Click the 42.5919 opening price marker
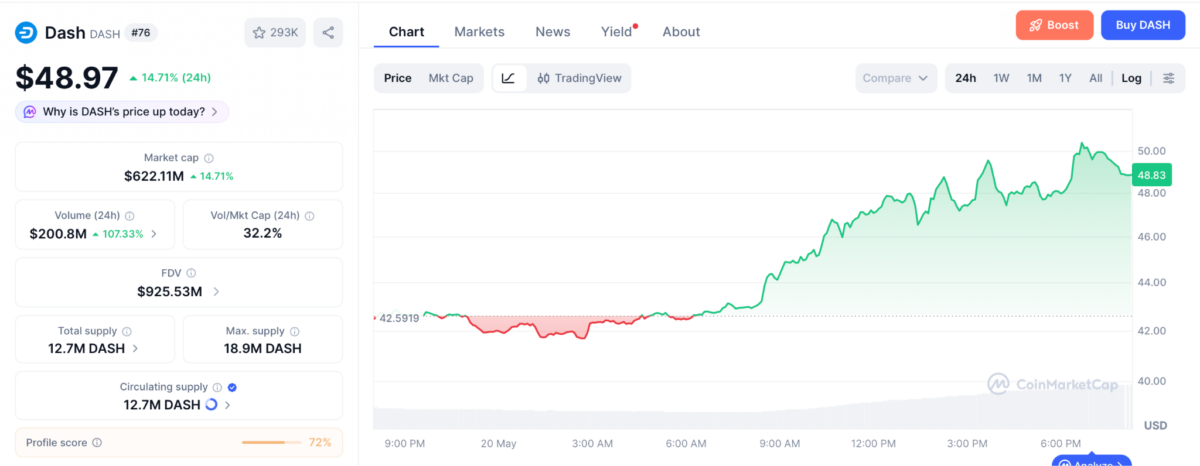Image resolution: width=1200 pixels, height=466 pixels. pos(397,317)
